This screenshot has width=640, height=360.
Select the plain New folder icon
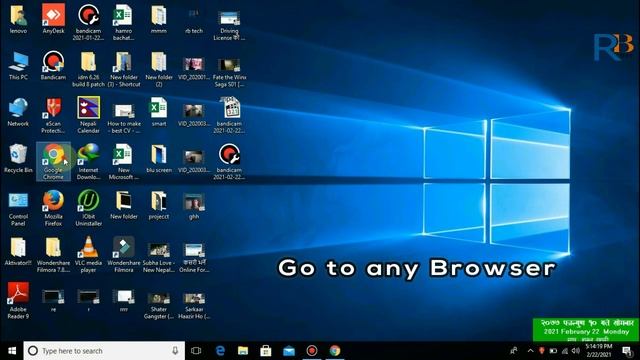pyautogui.click(x=124, y=206)
